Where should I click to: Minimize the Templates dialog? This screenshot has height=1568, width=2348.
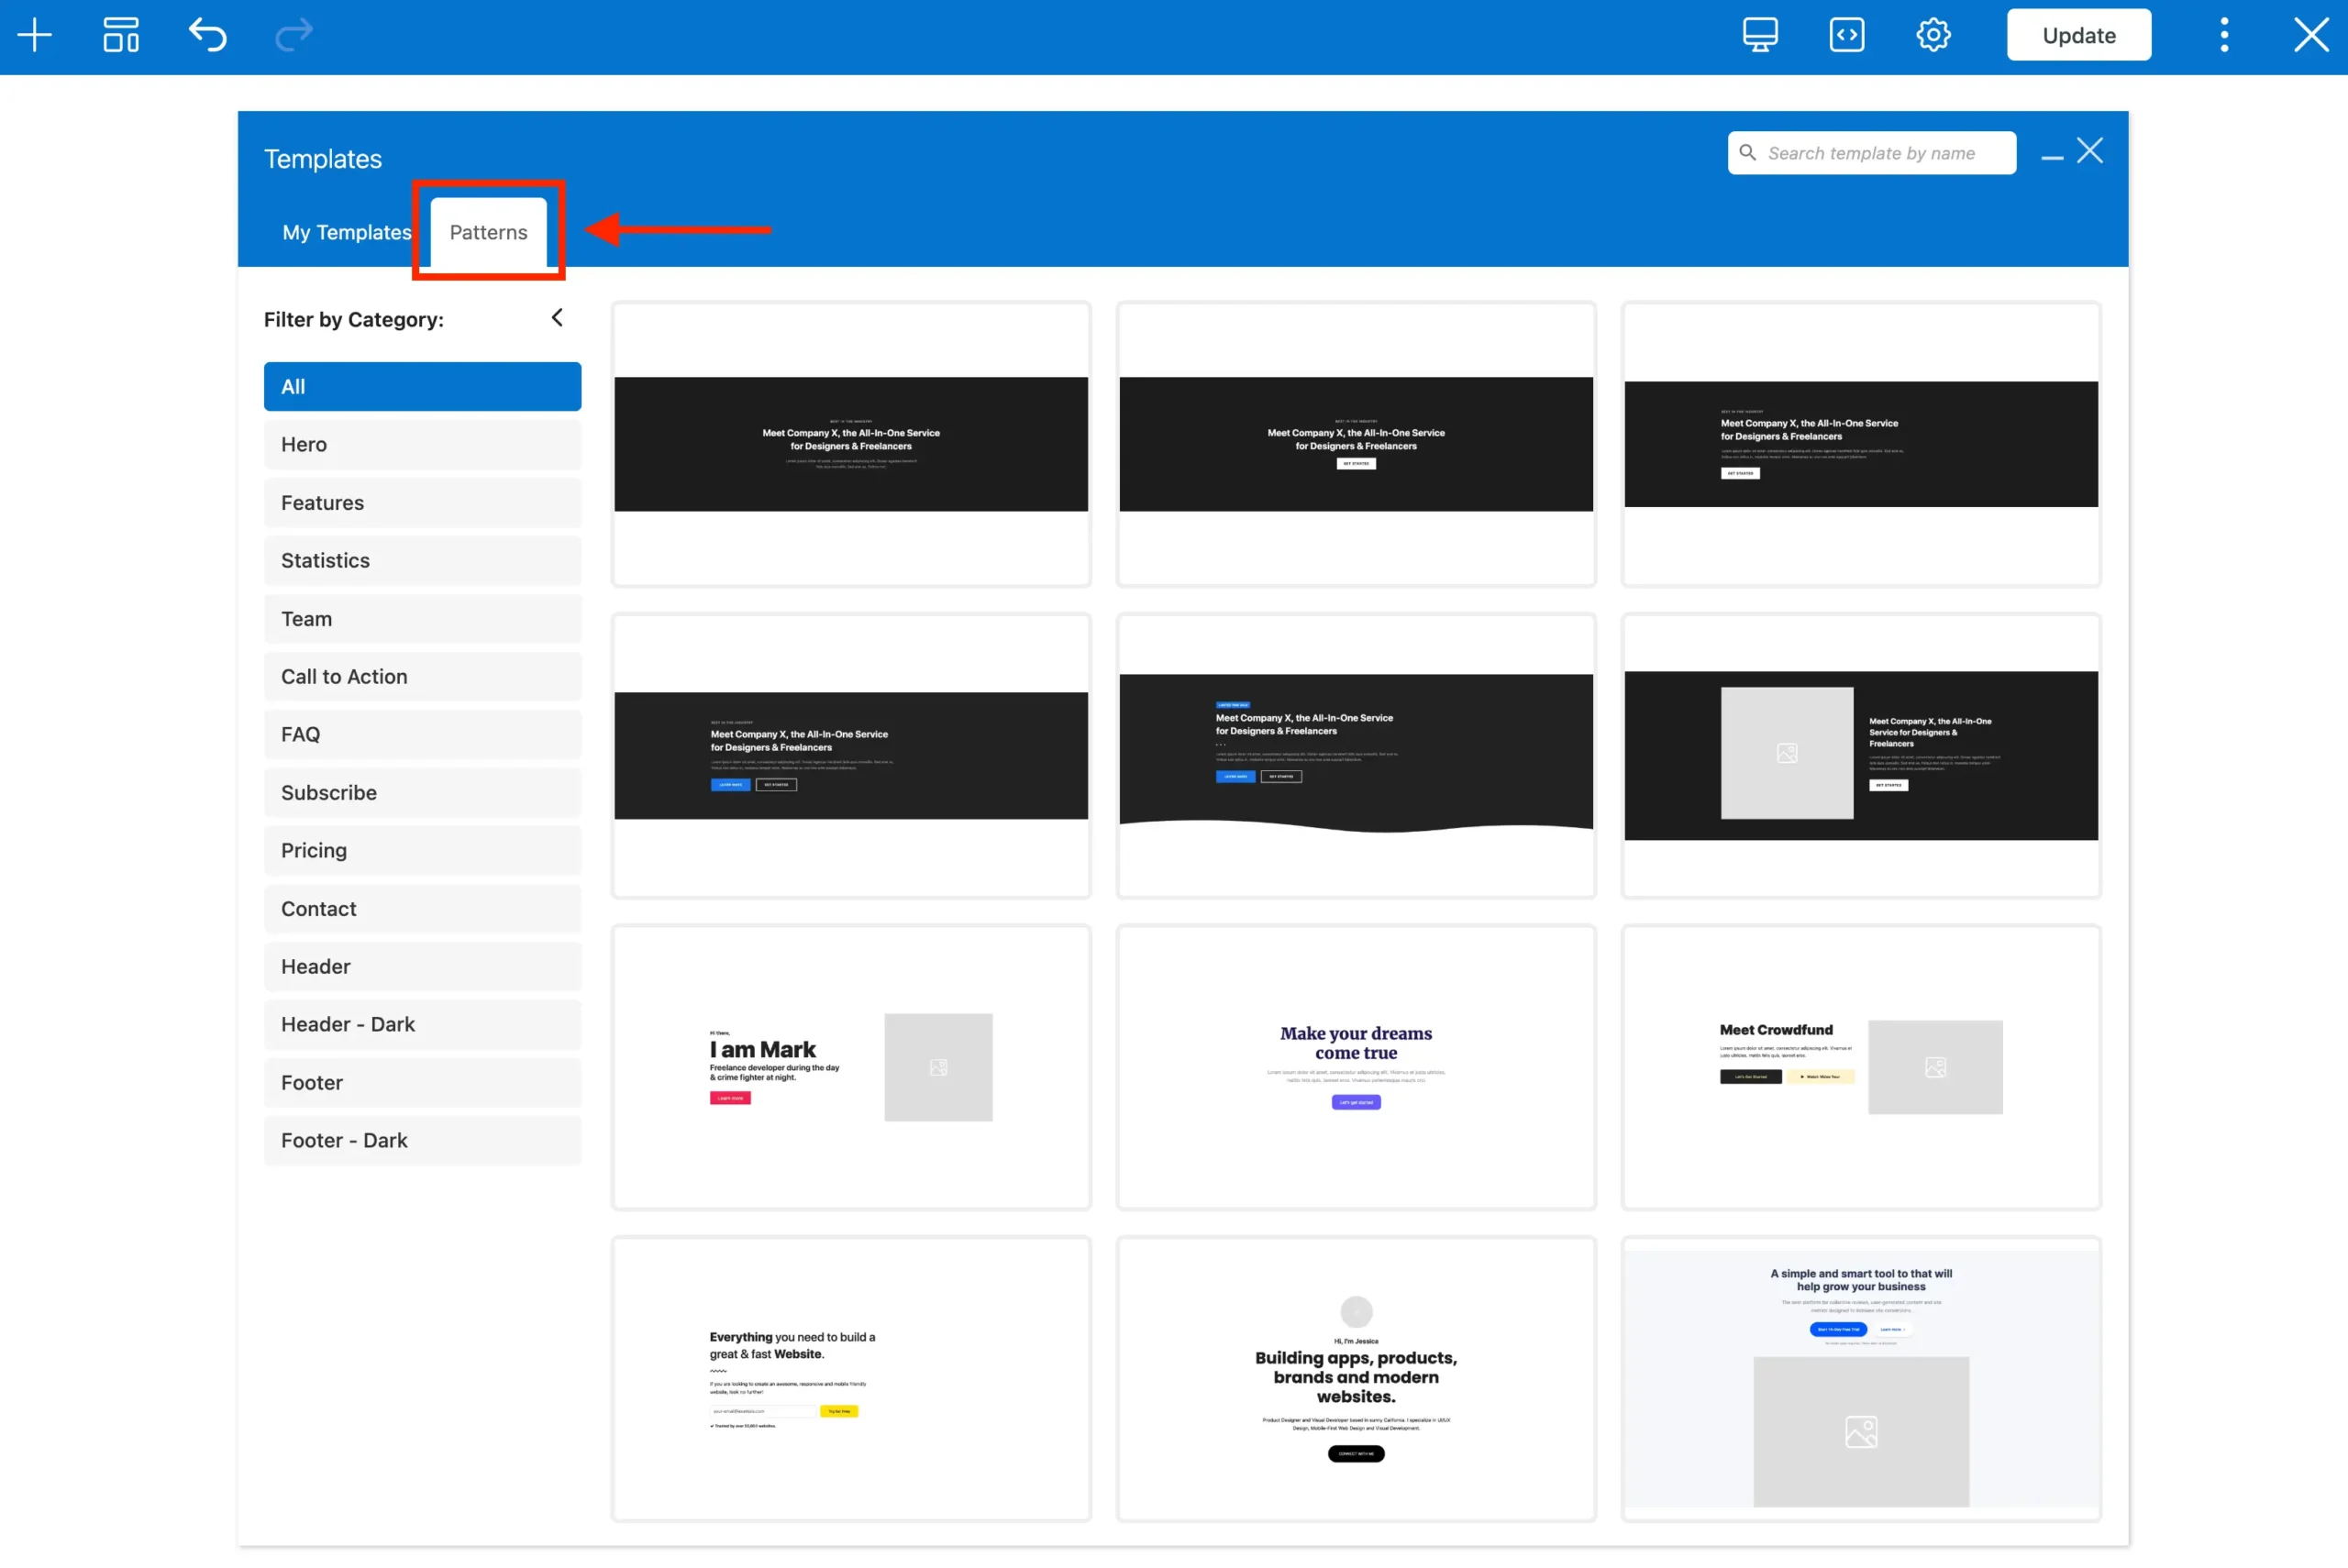coord(2052,155)
